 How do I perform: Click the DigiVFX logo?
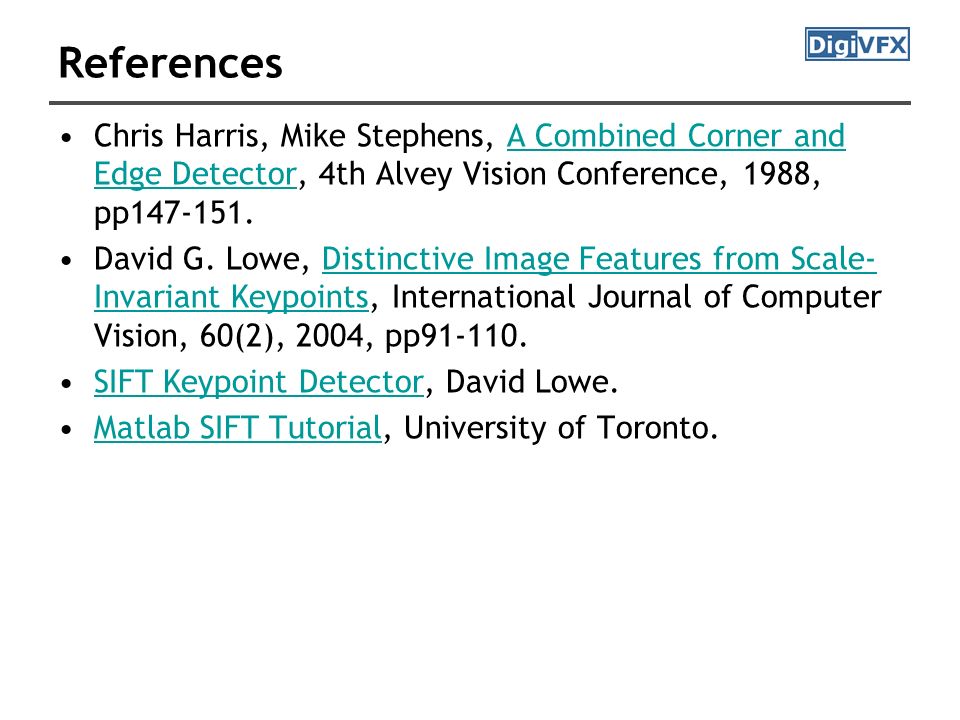pos(857,44)
